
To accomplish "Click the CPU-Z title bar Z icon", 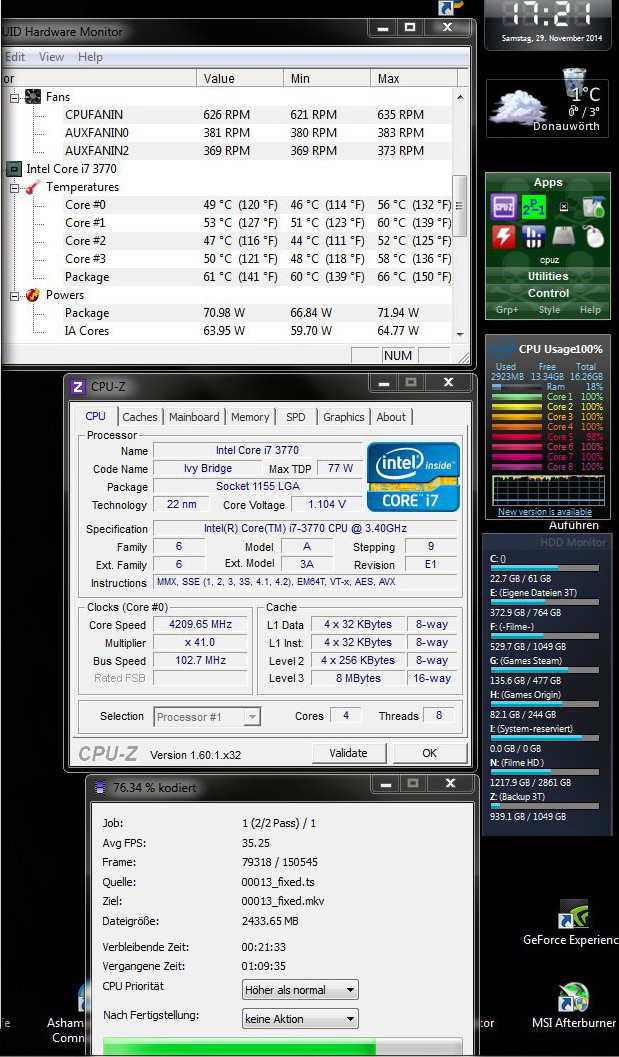I will [78, 386].
